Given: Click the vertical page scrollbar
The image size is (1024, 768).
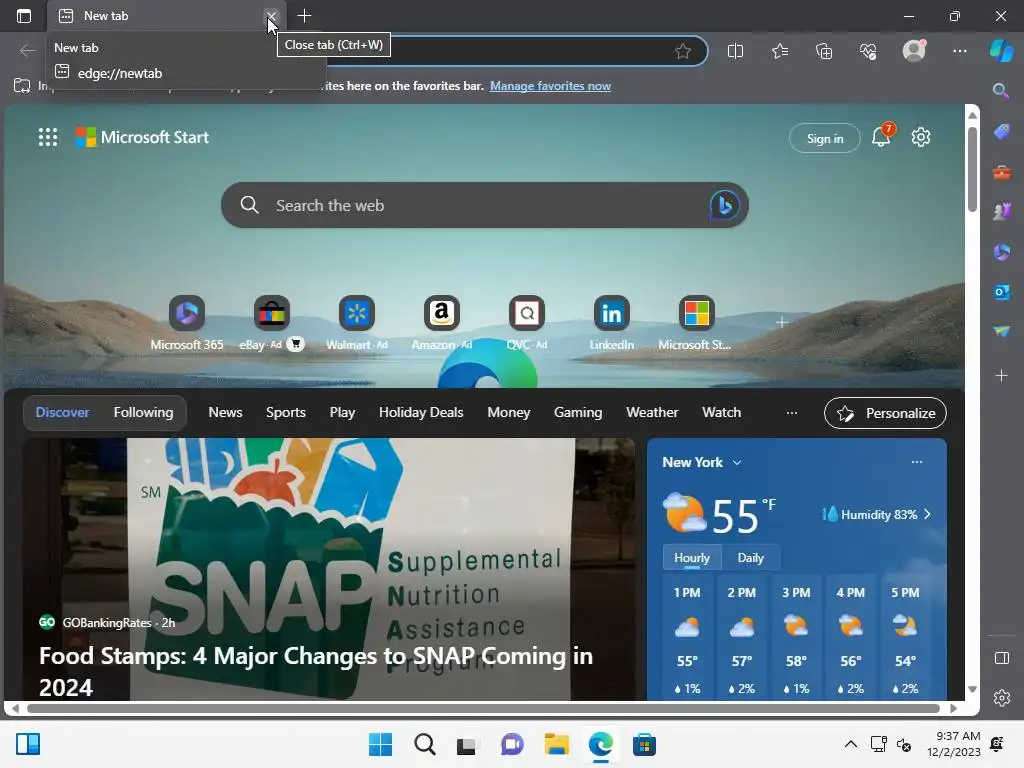Looking at the screenshot, I should coord(972,168).
